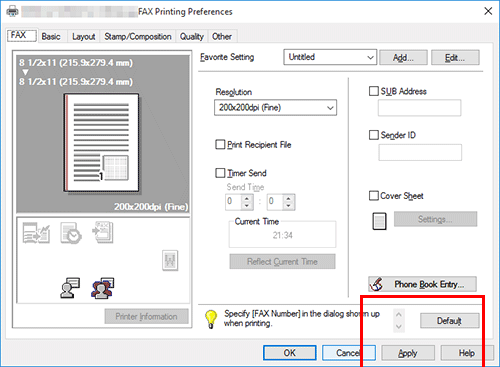The width and height of the screenshot is (500, 367).
Task: Click the Cover Sheet Settings... button
Action: click(435, 219)
